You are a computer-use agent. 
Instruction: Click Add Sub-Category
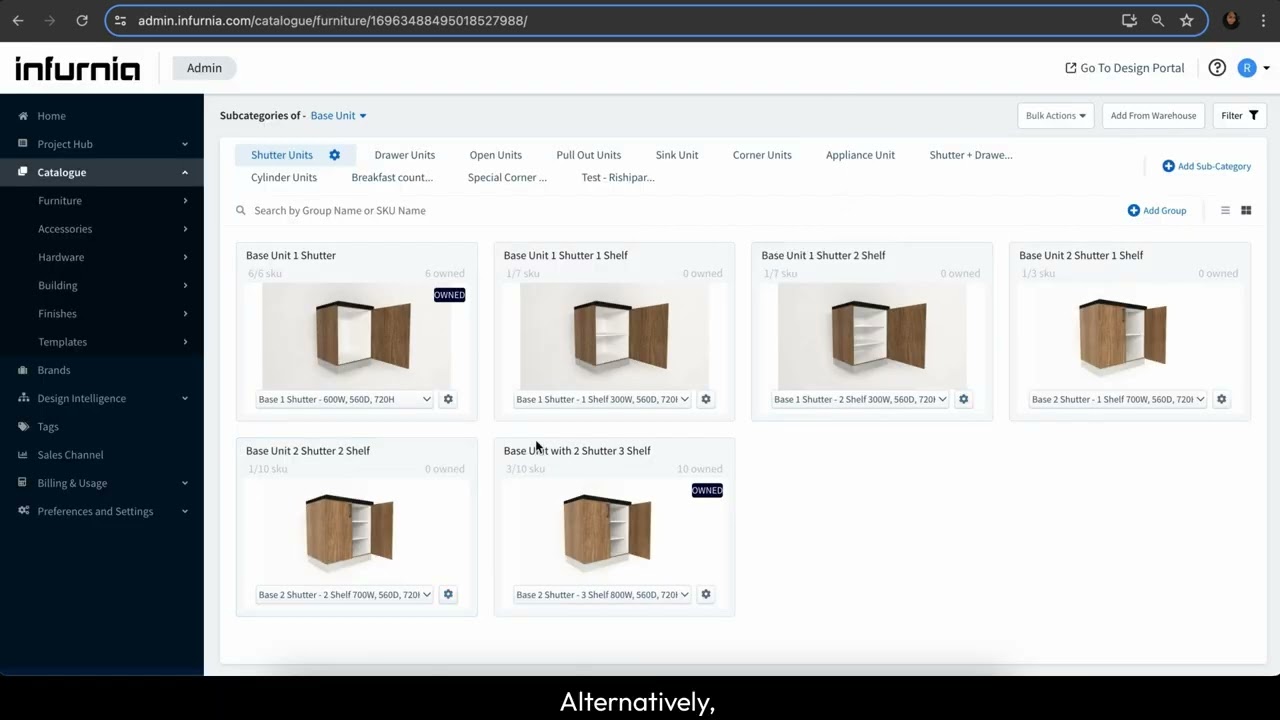click(x=1207, y=166)
